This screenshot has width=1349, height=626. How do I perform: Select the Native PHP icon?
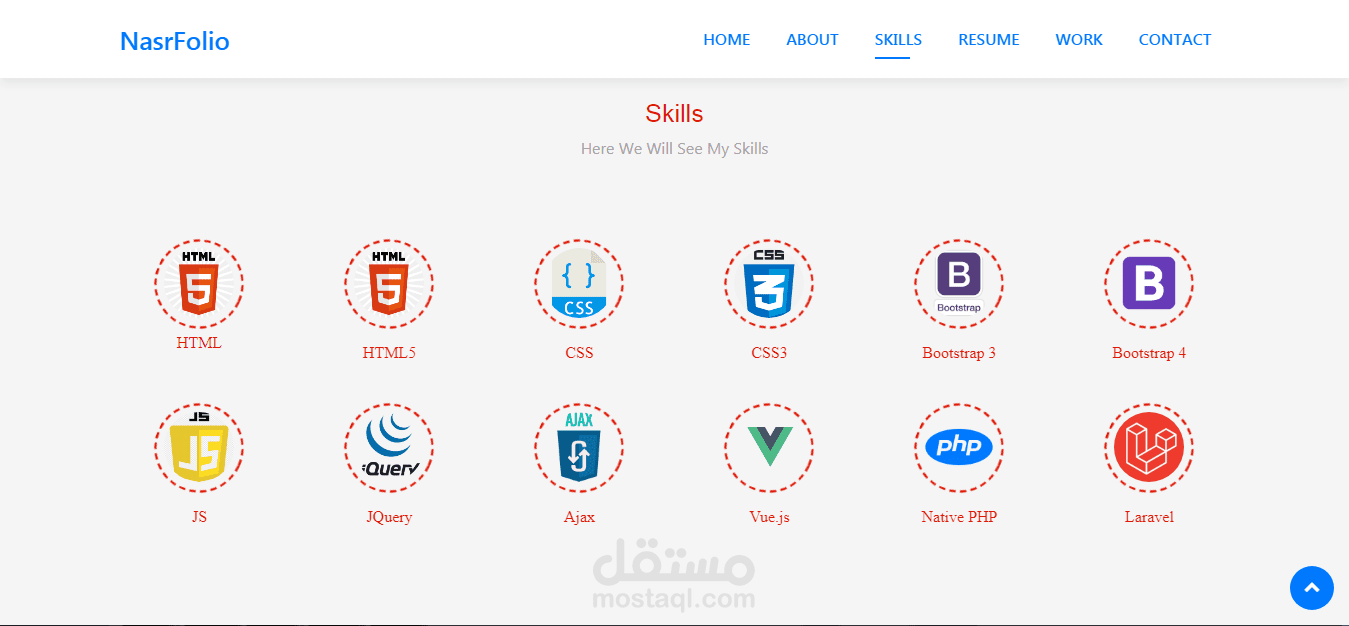(x=958, y=447)
